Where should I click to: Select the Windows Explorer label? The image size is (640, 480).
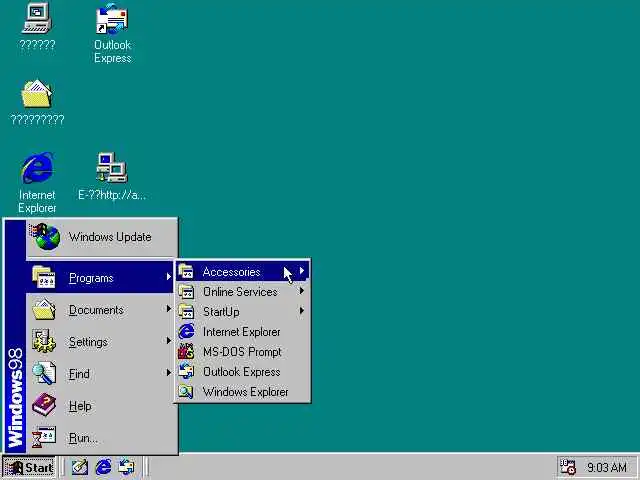246,392
